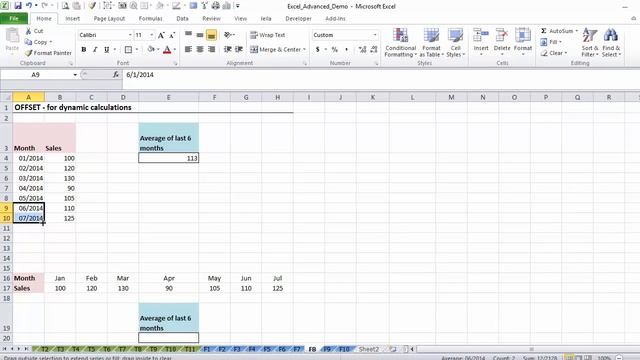
Task: Select sheet tab F9
Action: pyautogui.click(x=327, y=349)
